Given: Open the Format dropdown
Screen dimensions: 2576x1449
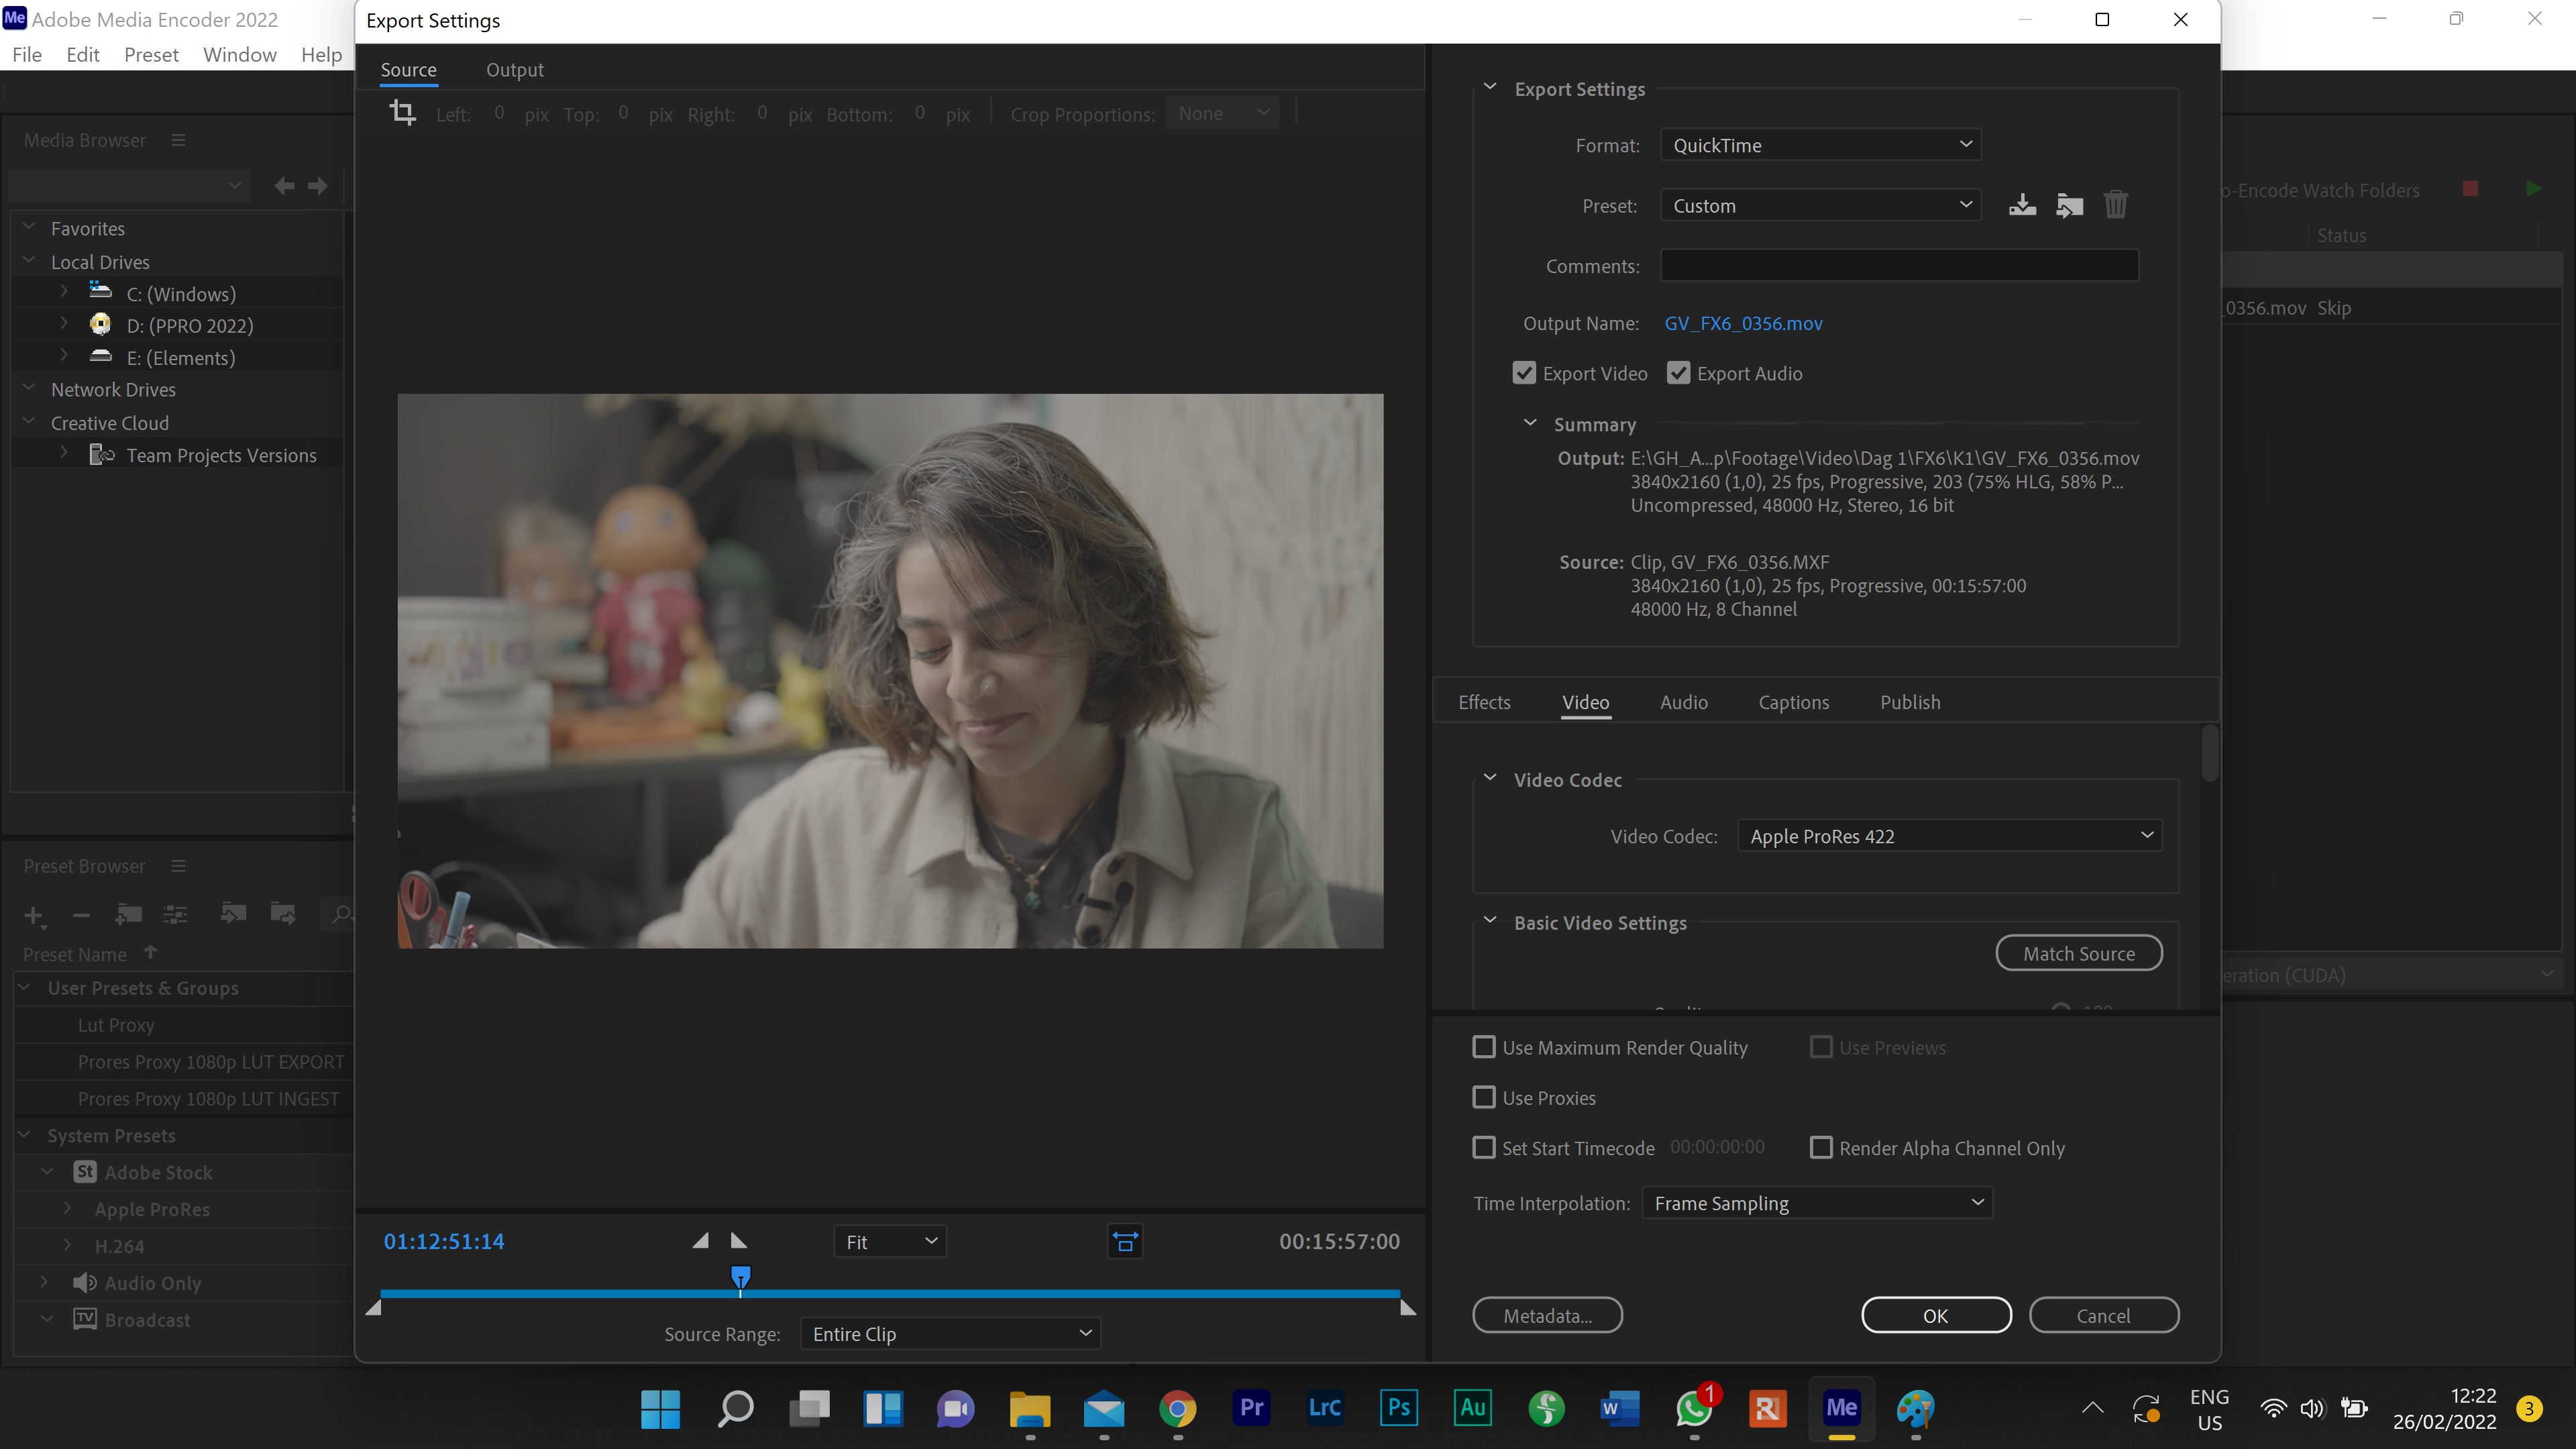Looking at the screenshot, I should [x=1819, y=144].
